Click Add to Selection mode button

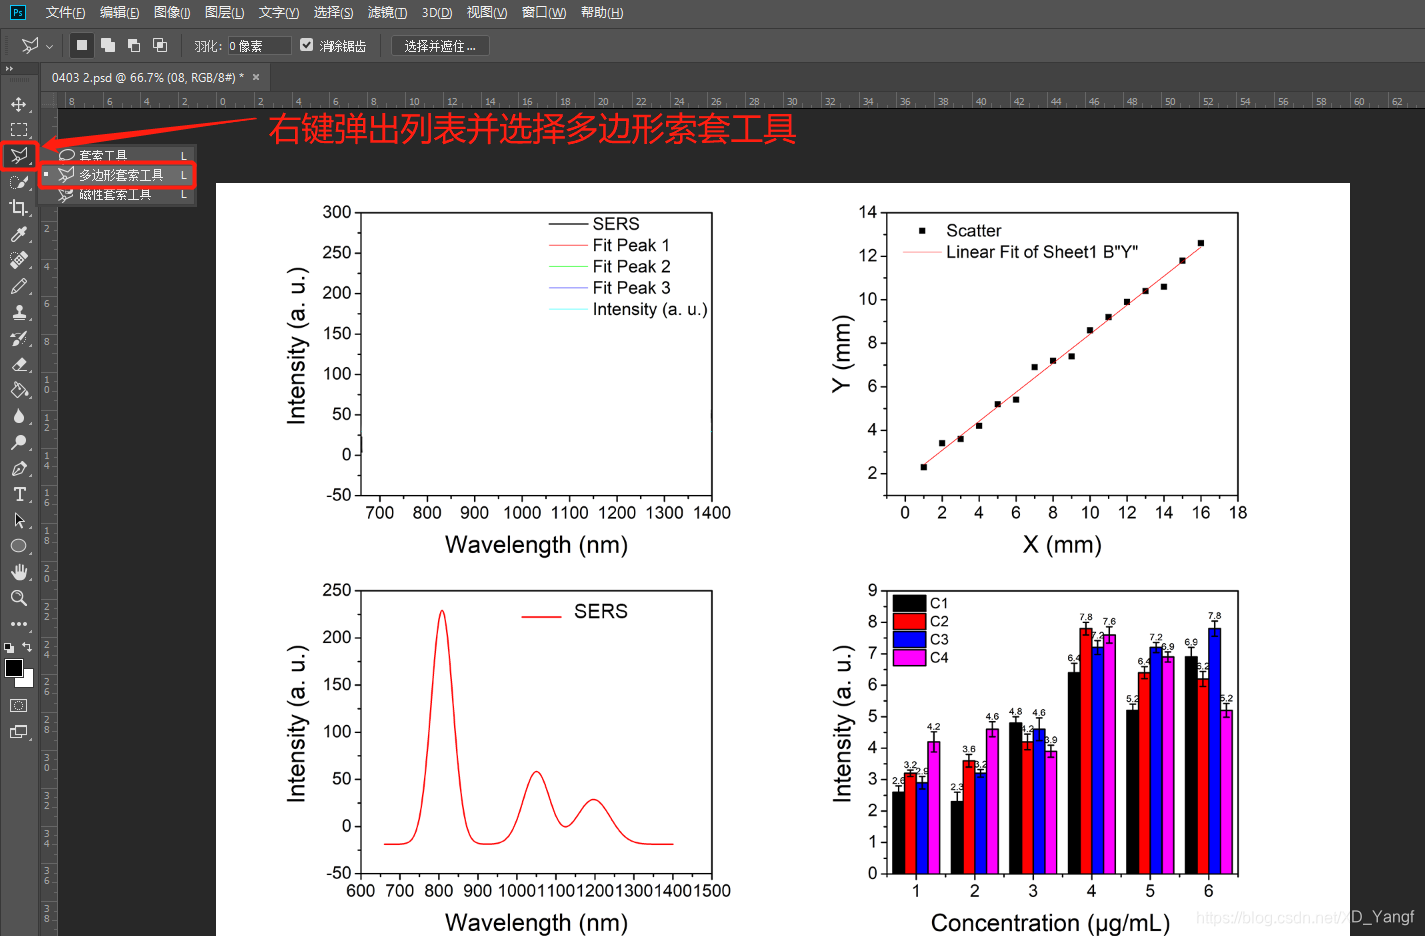pos(108,45)
